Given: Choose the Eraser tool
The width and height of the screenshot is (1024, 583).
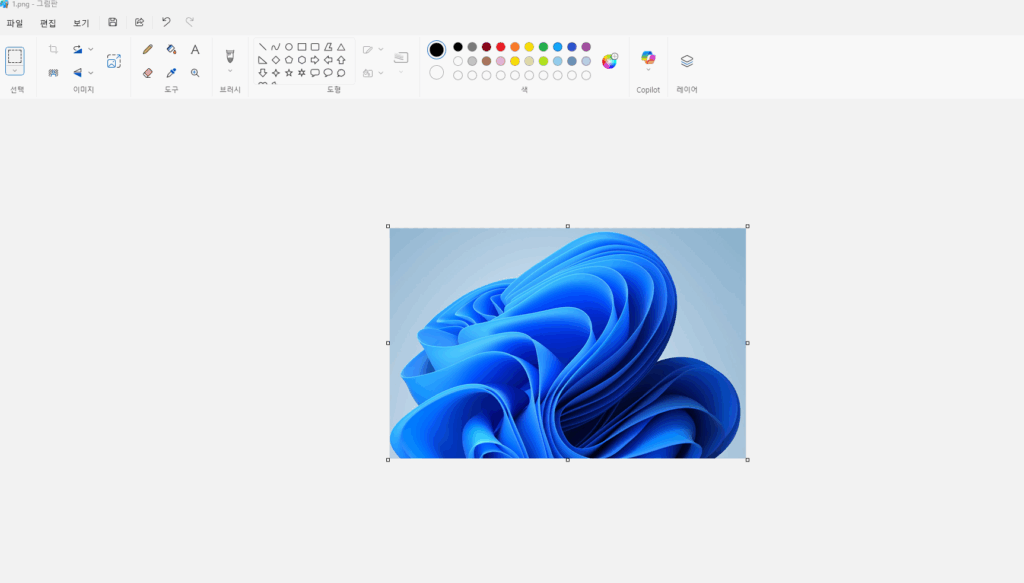Looking at the screenshot, I should (148, 73).
